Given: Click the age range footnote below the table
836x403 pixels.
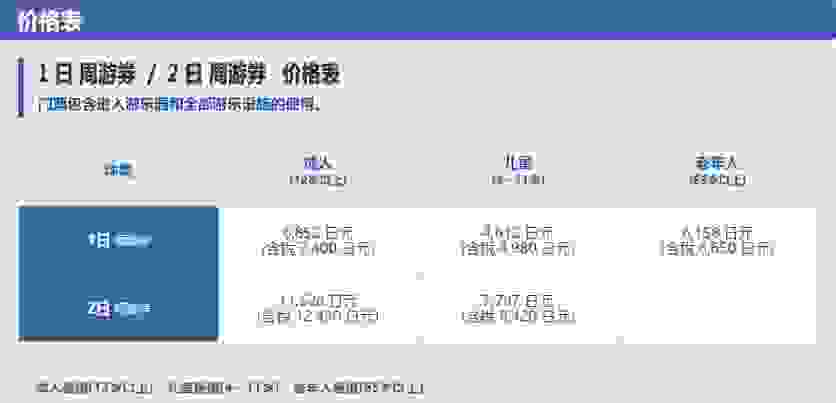Looking at the screenshot, I should (229, 388).
